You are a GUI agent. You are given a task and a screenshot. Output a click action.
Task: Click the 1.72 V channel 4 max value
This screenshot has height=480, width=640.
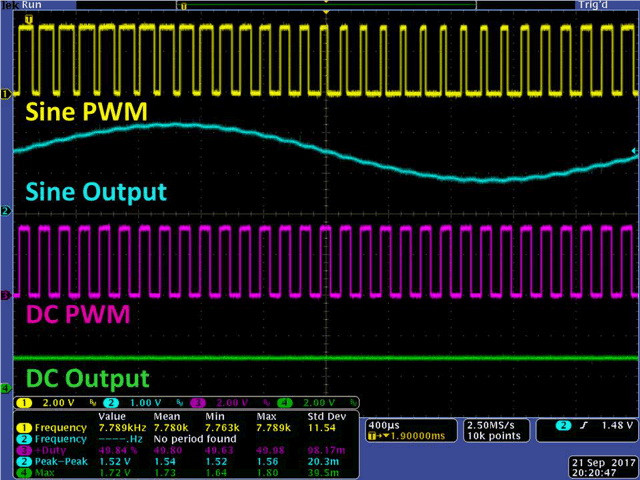point(115,473)
